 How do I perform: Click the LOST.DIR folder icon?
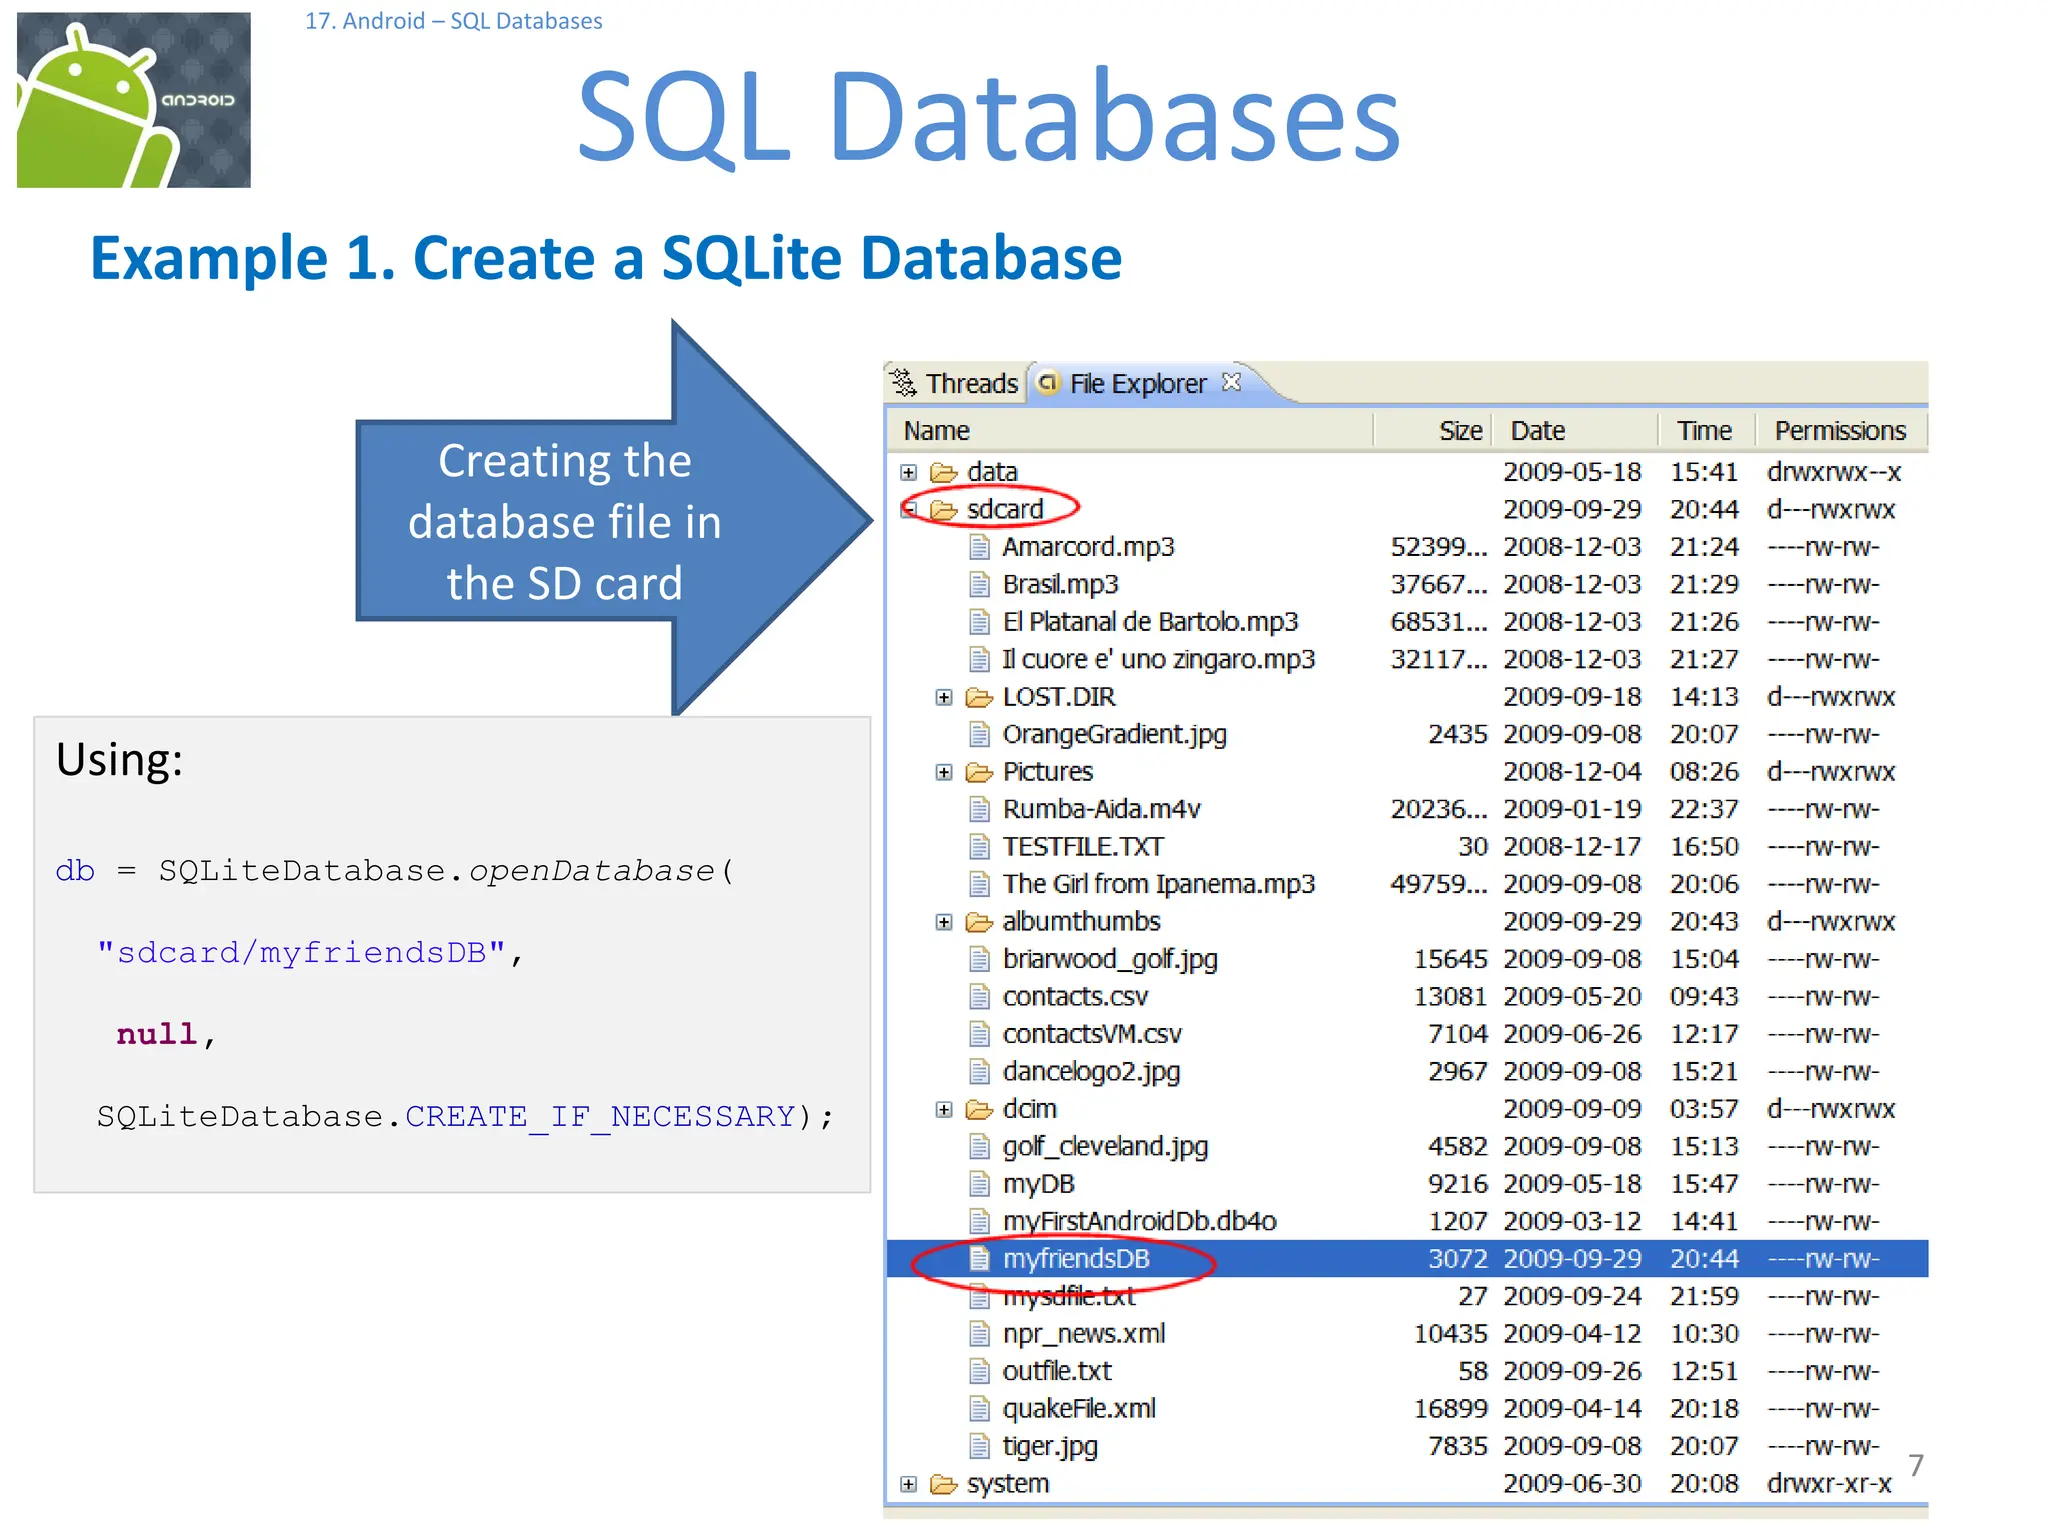click(x=979, y=697)
